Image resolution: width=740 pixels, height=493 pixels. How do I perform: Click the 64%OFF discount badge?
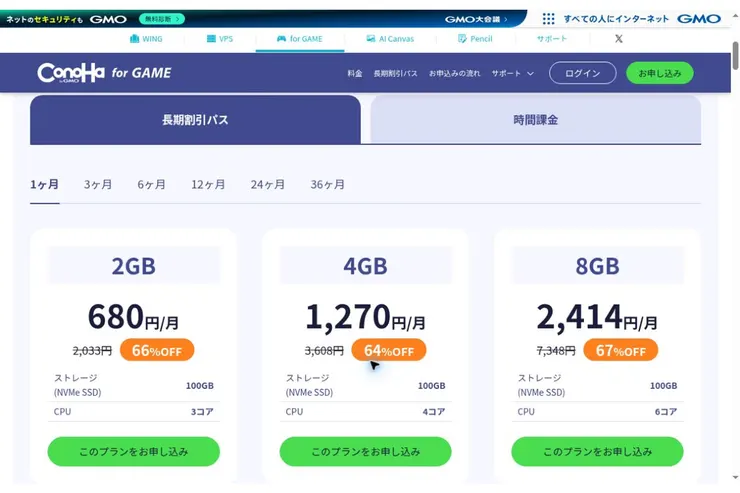tap(389, 351)
